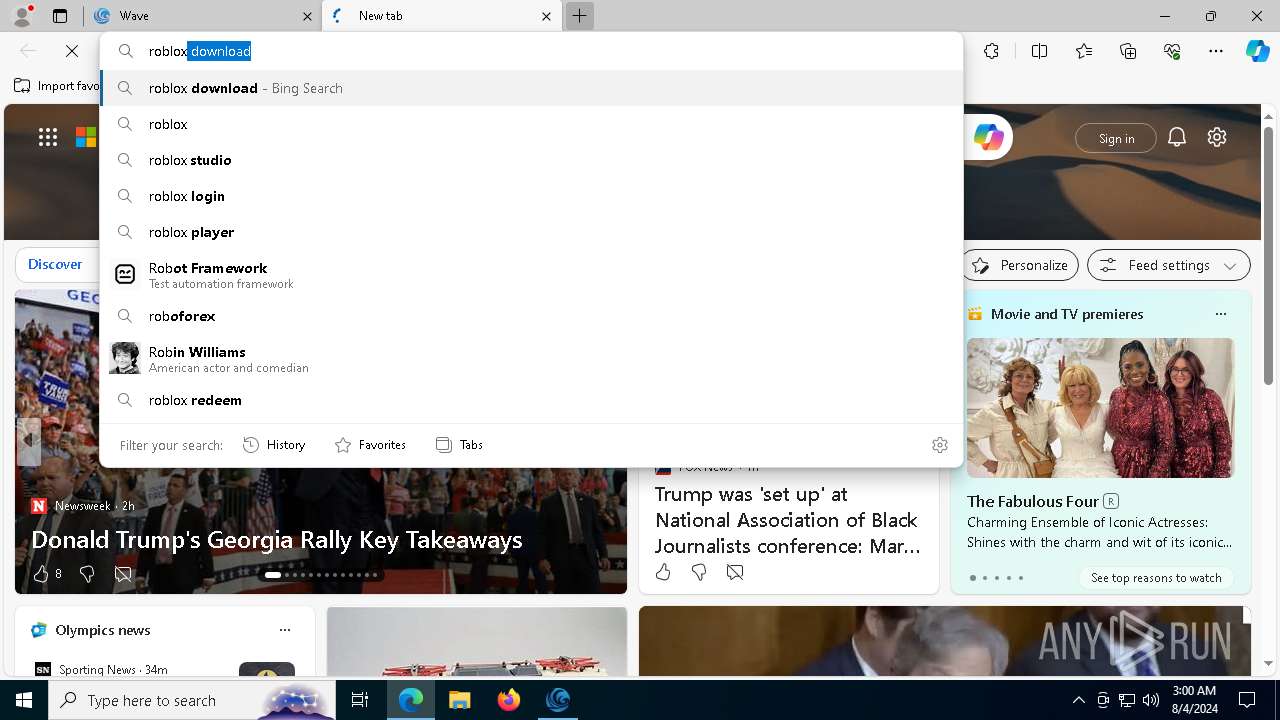The height and width of the screenshot is (720, 1280).
Task: Open the Collections toolbar icon
Action: tap(1128, 51)
